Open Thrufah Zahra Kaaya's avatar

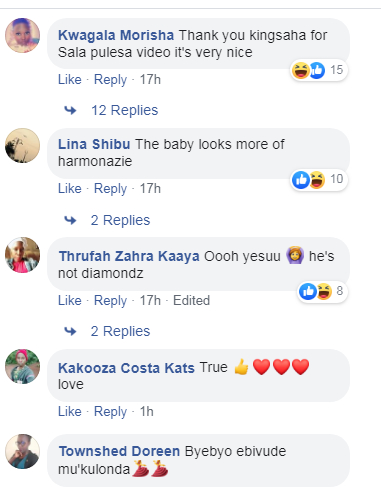(22, 255)
